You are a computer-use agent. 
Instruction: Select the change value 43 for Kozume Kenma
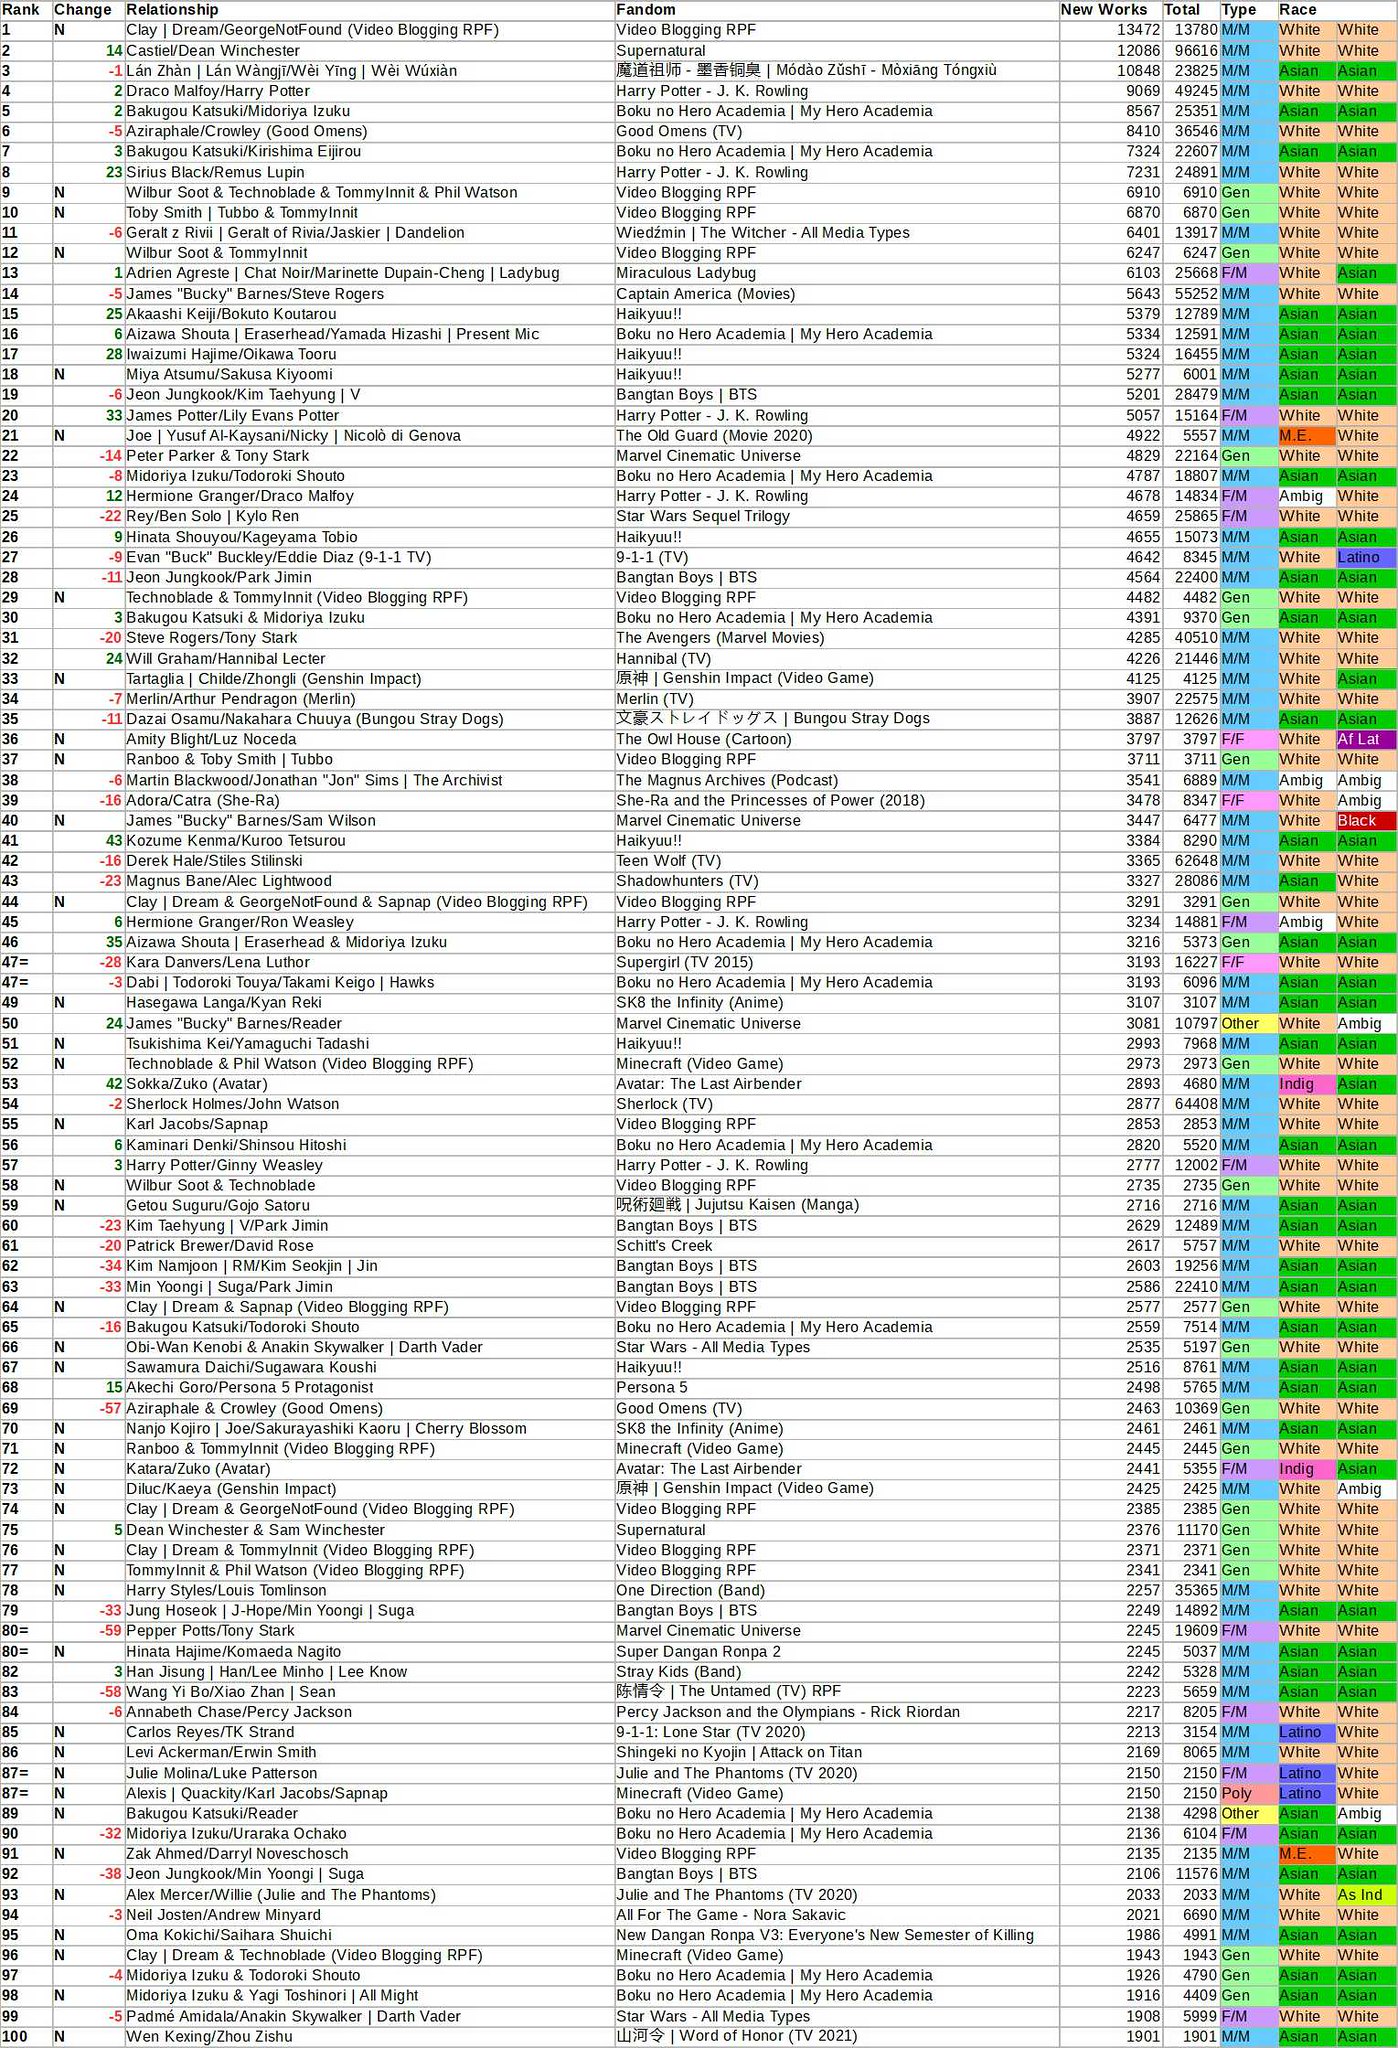click(x=88, y=841)
